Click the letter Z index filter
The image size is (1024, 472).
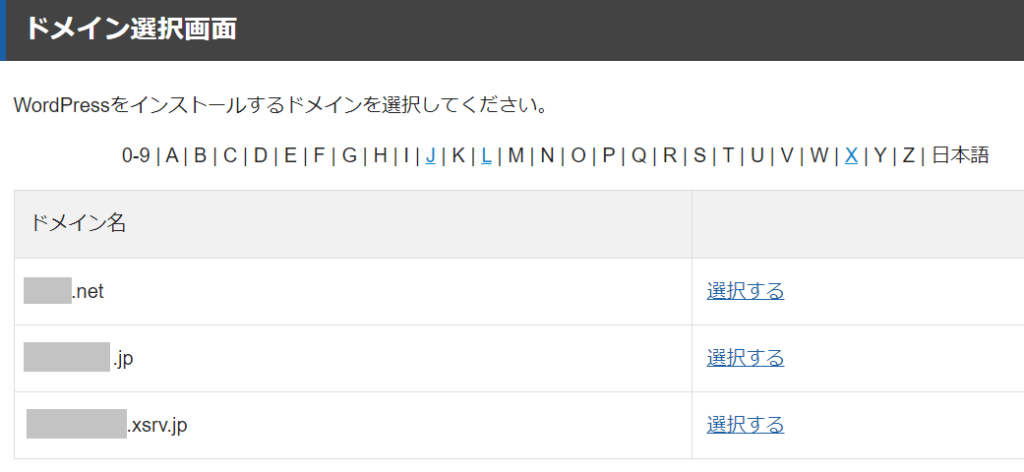908,155
